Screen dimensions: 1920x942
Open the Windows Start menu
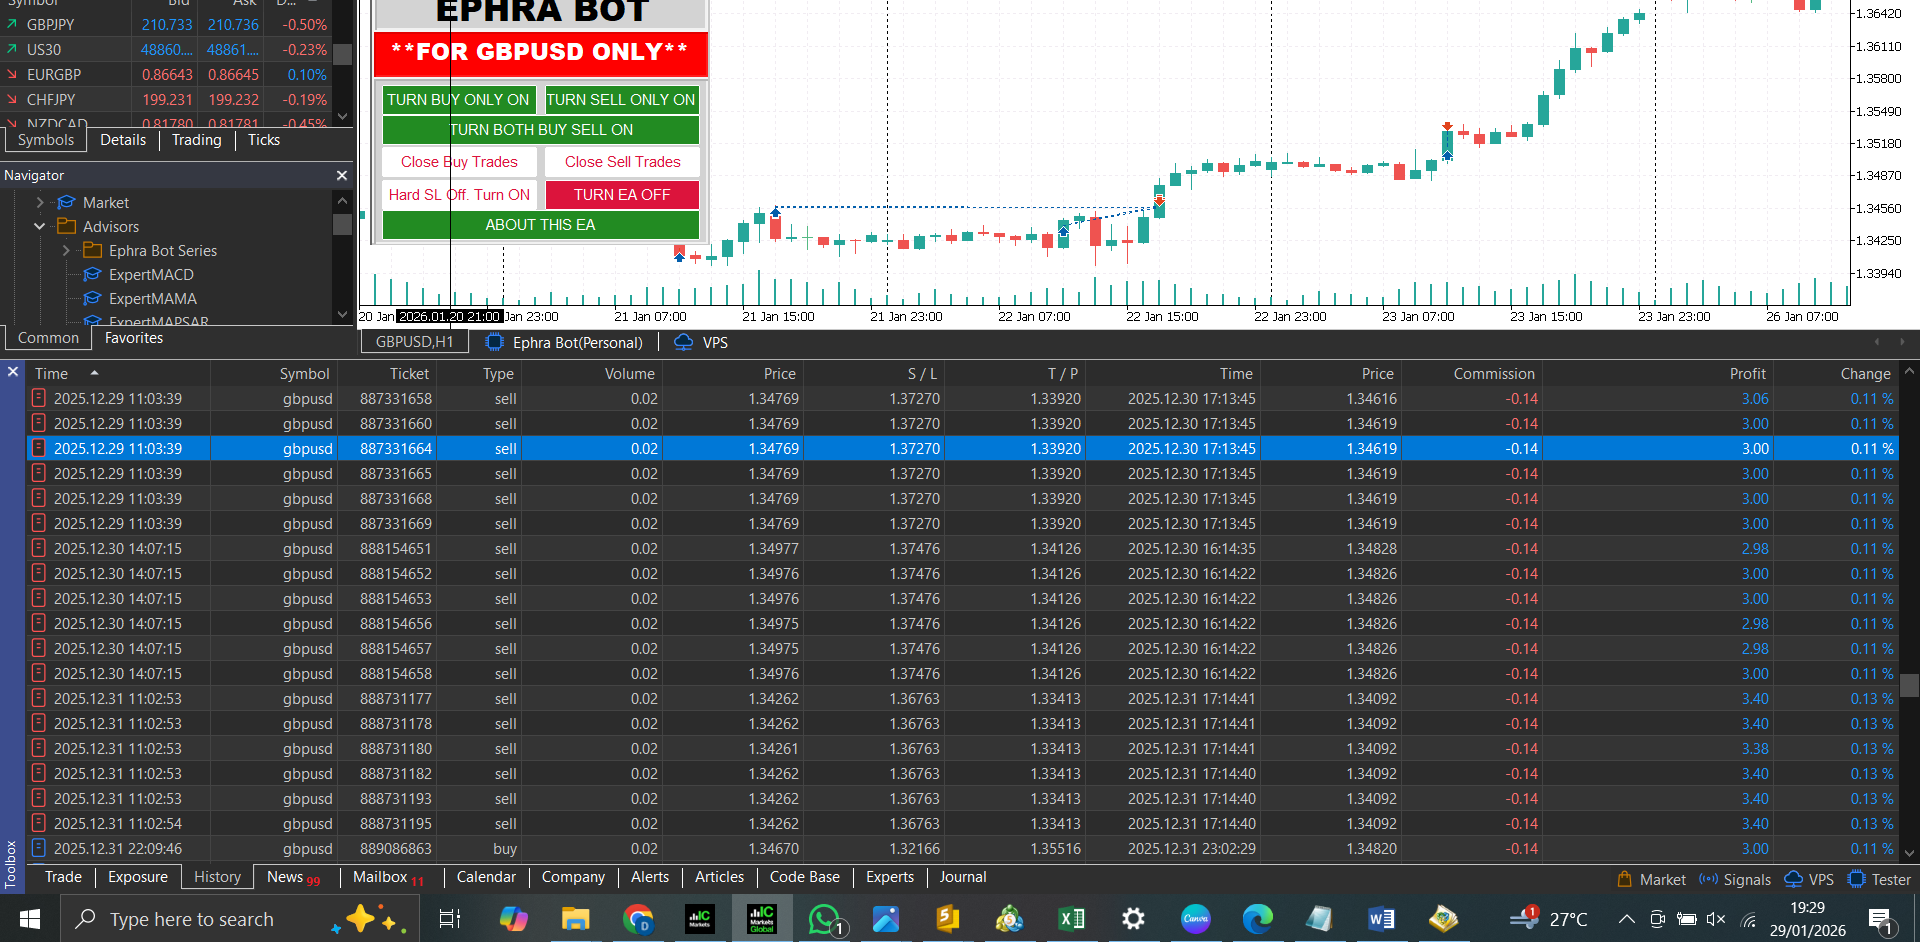30,918
